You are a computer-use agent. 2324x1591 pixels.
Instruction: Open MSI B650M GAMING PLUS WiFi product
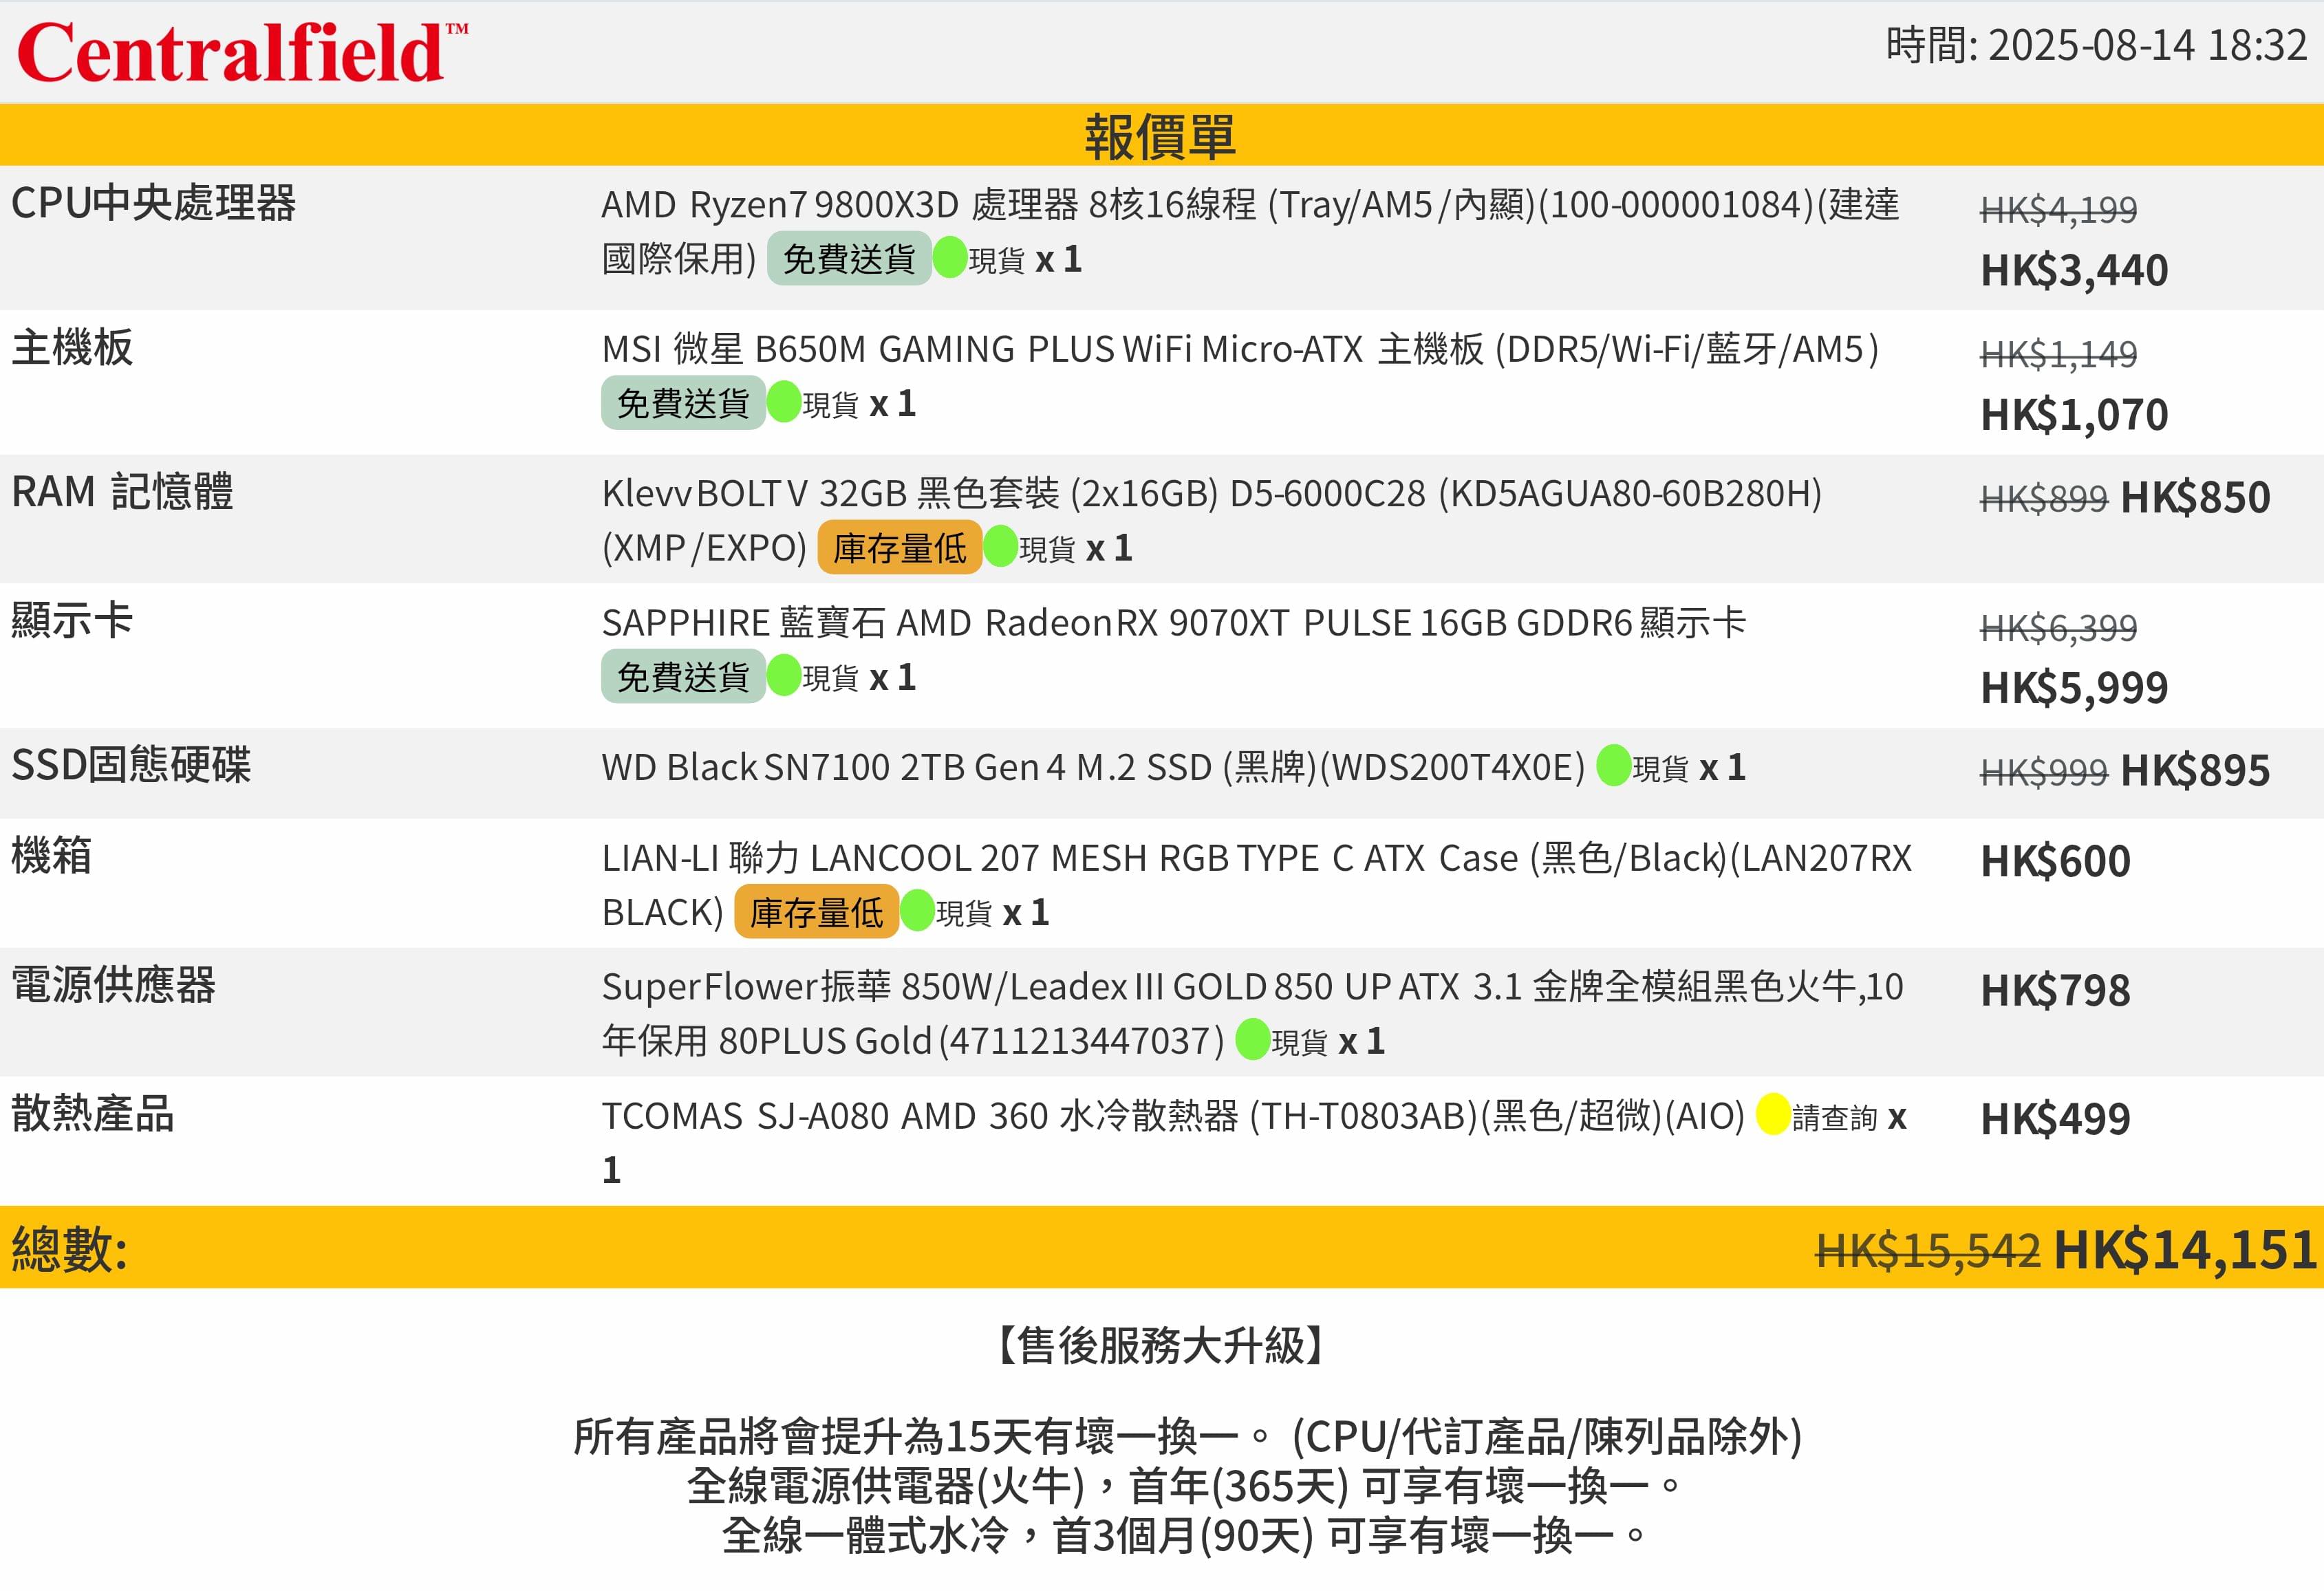click(x=1240, y=349)
